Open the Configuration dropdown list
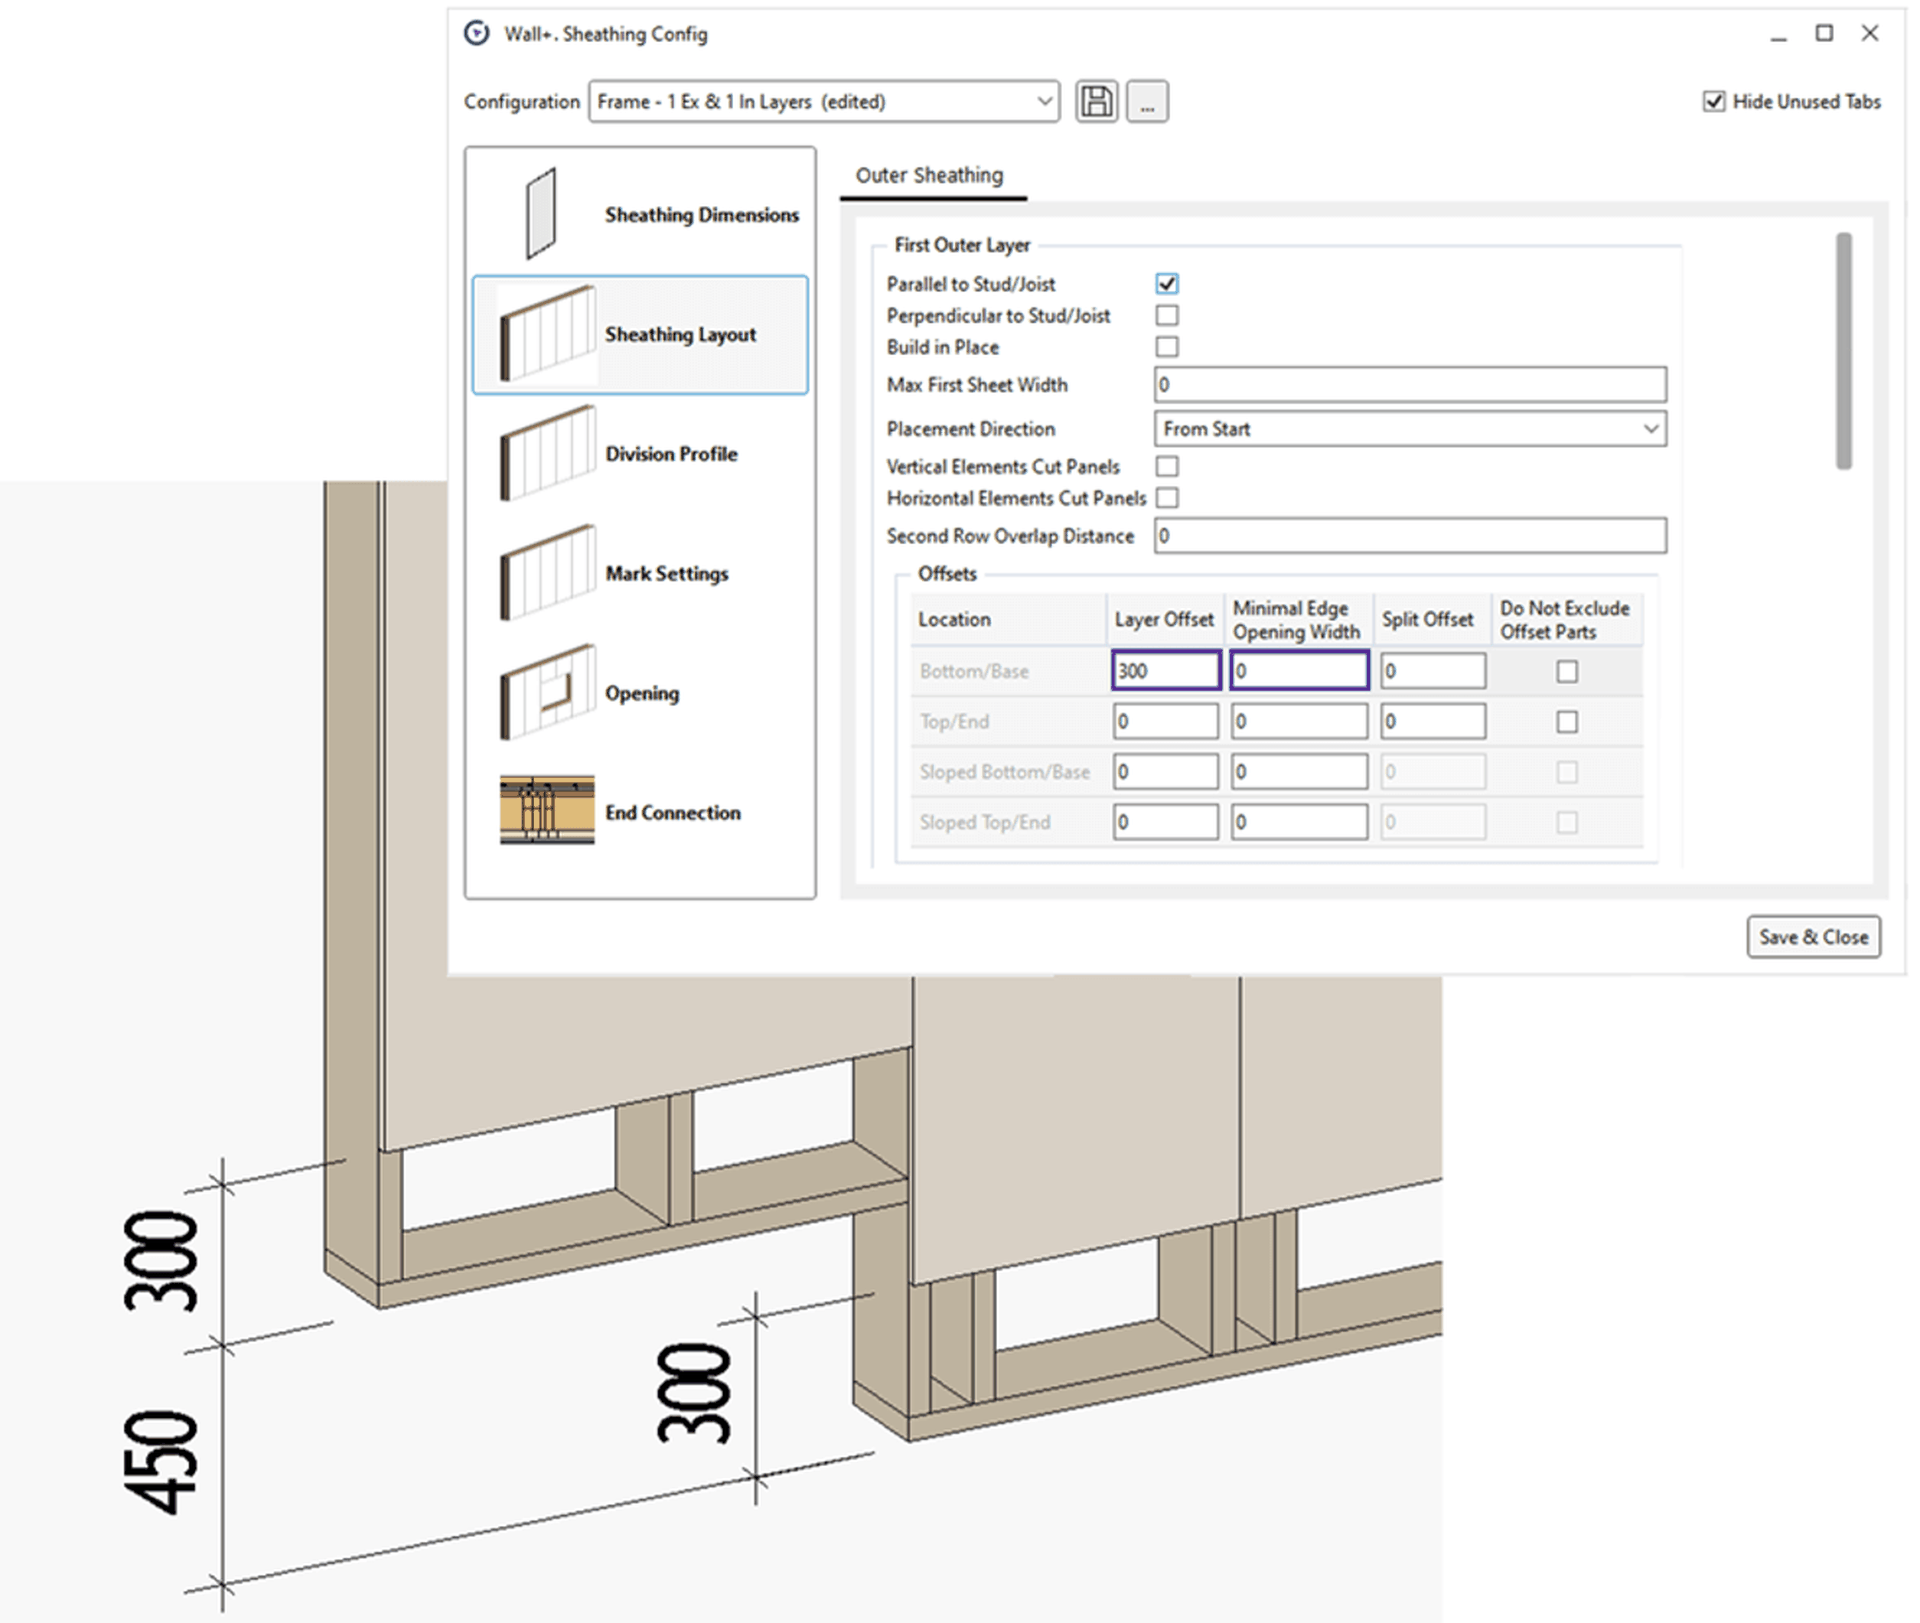1920x1623 pixels. coord(1043,100)
